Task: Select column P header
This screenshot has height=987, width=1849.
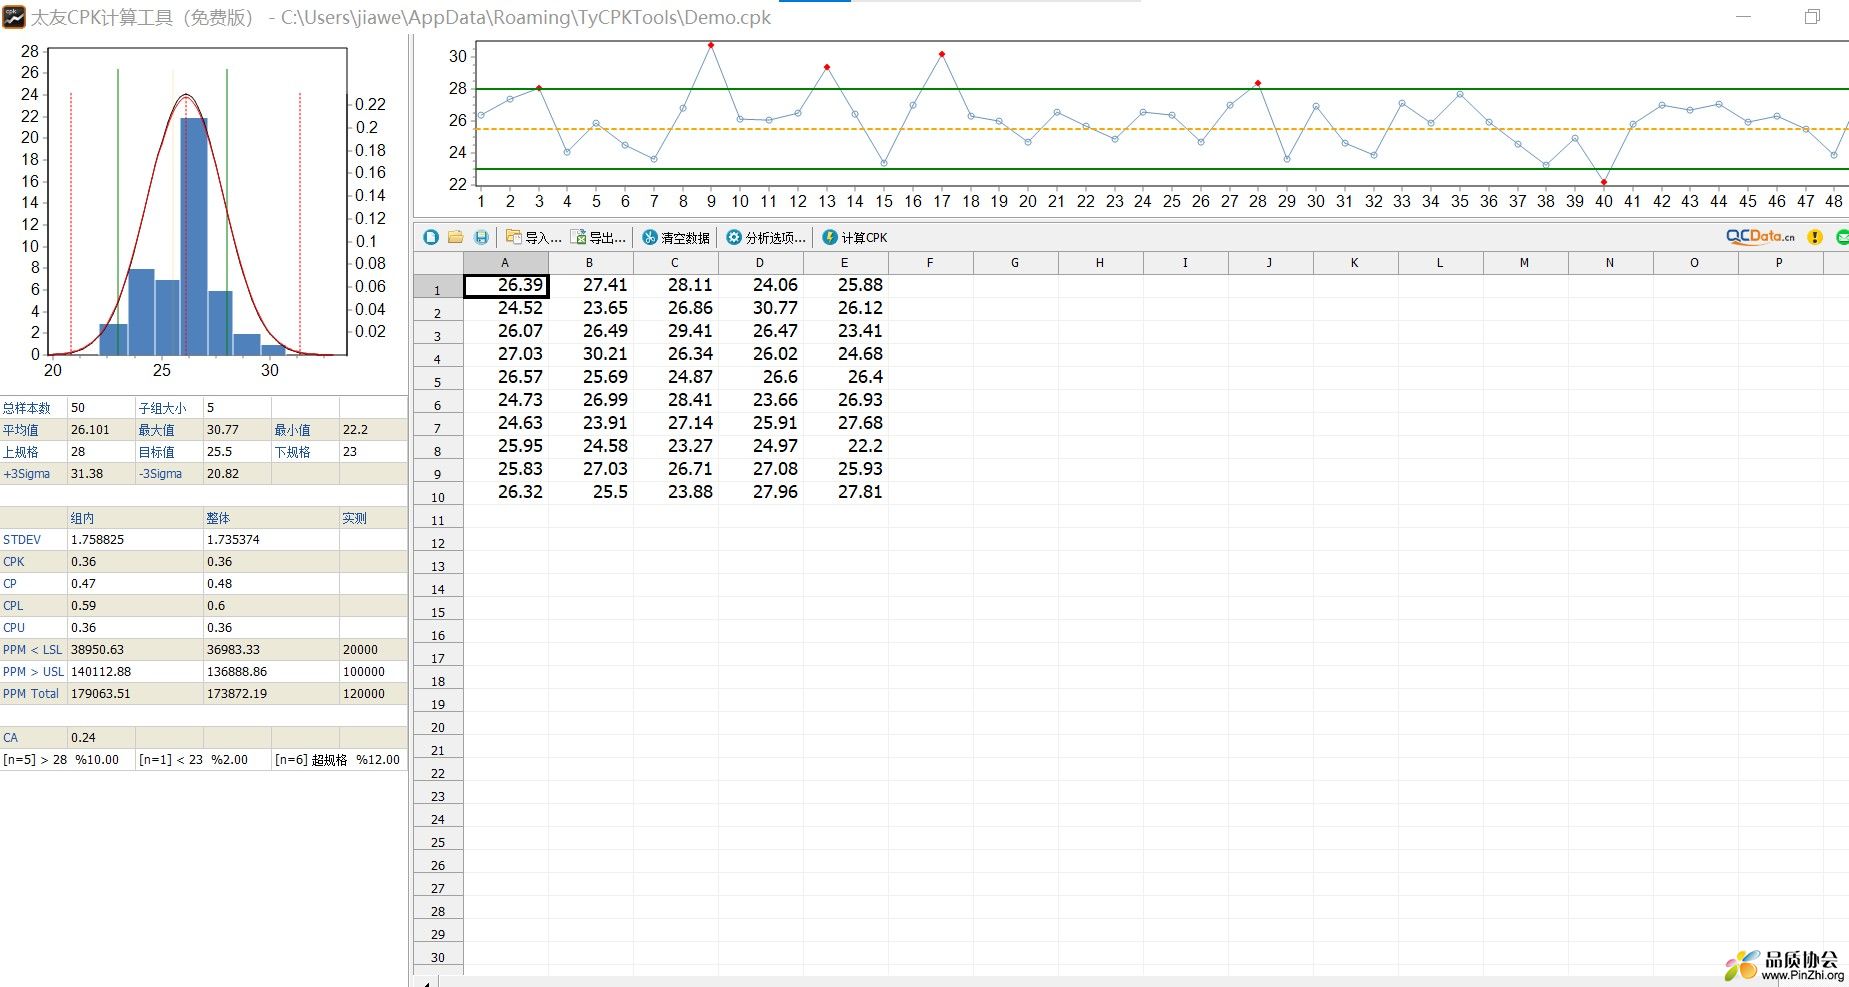Action: (1779, 263)
